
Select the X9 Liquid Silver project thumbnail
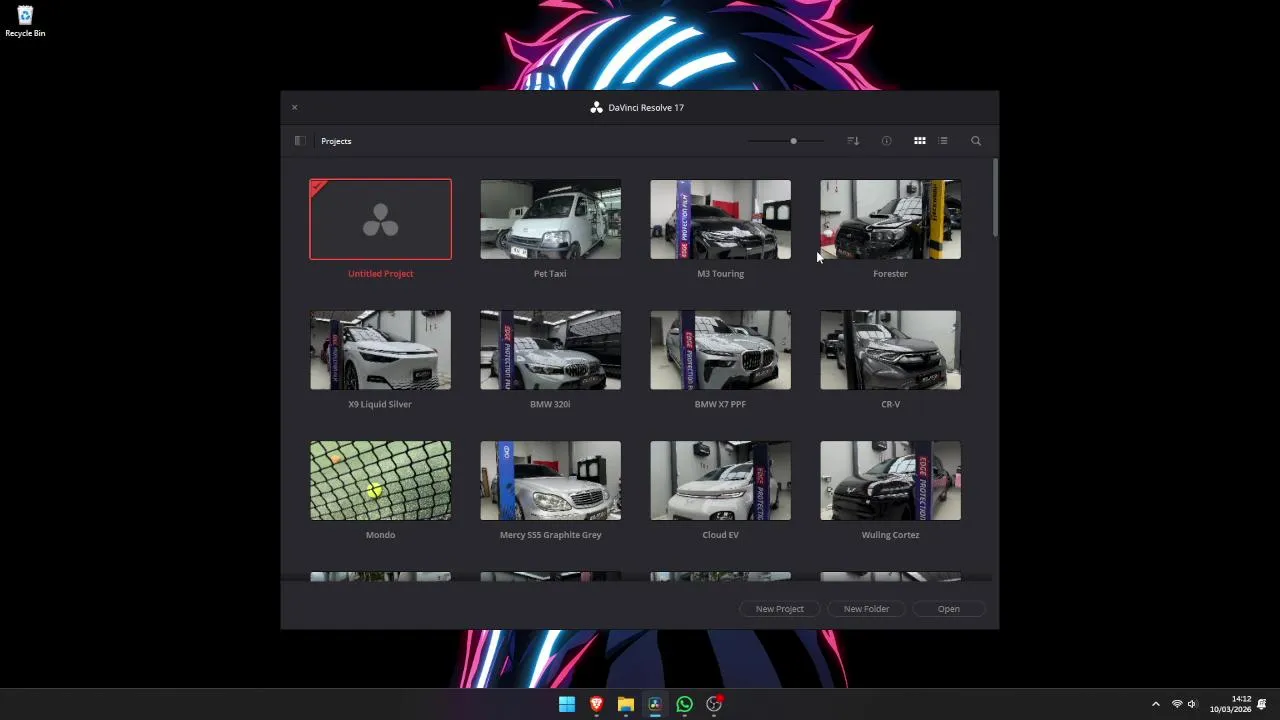click(380, 350)
